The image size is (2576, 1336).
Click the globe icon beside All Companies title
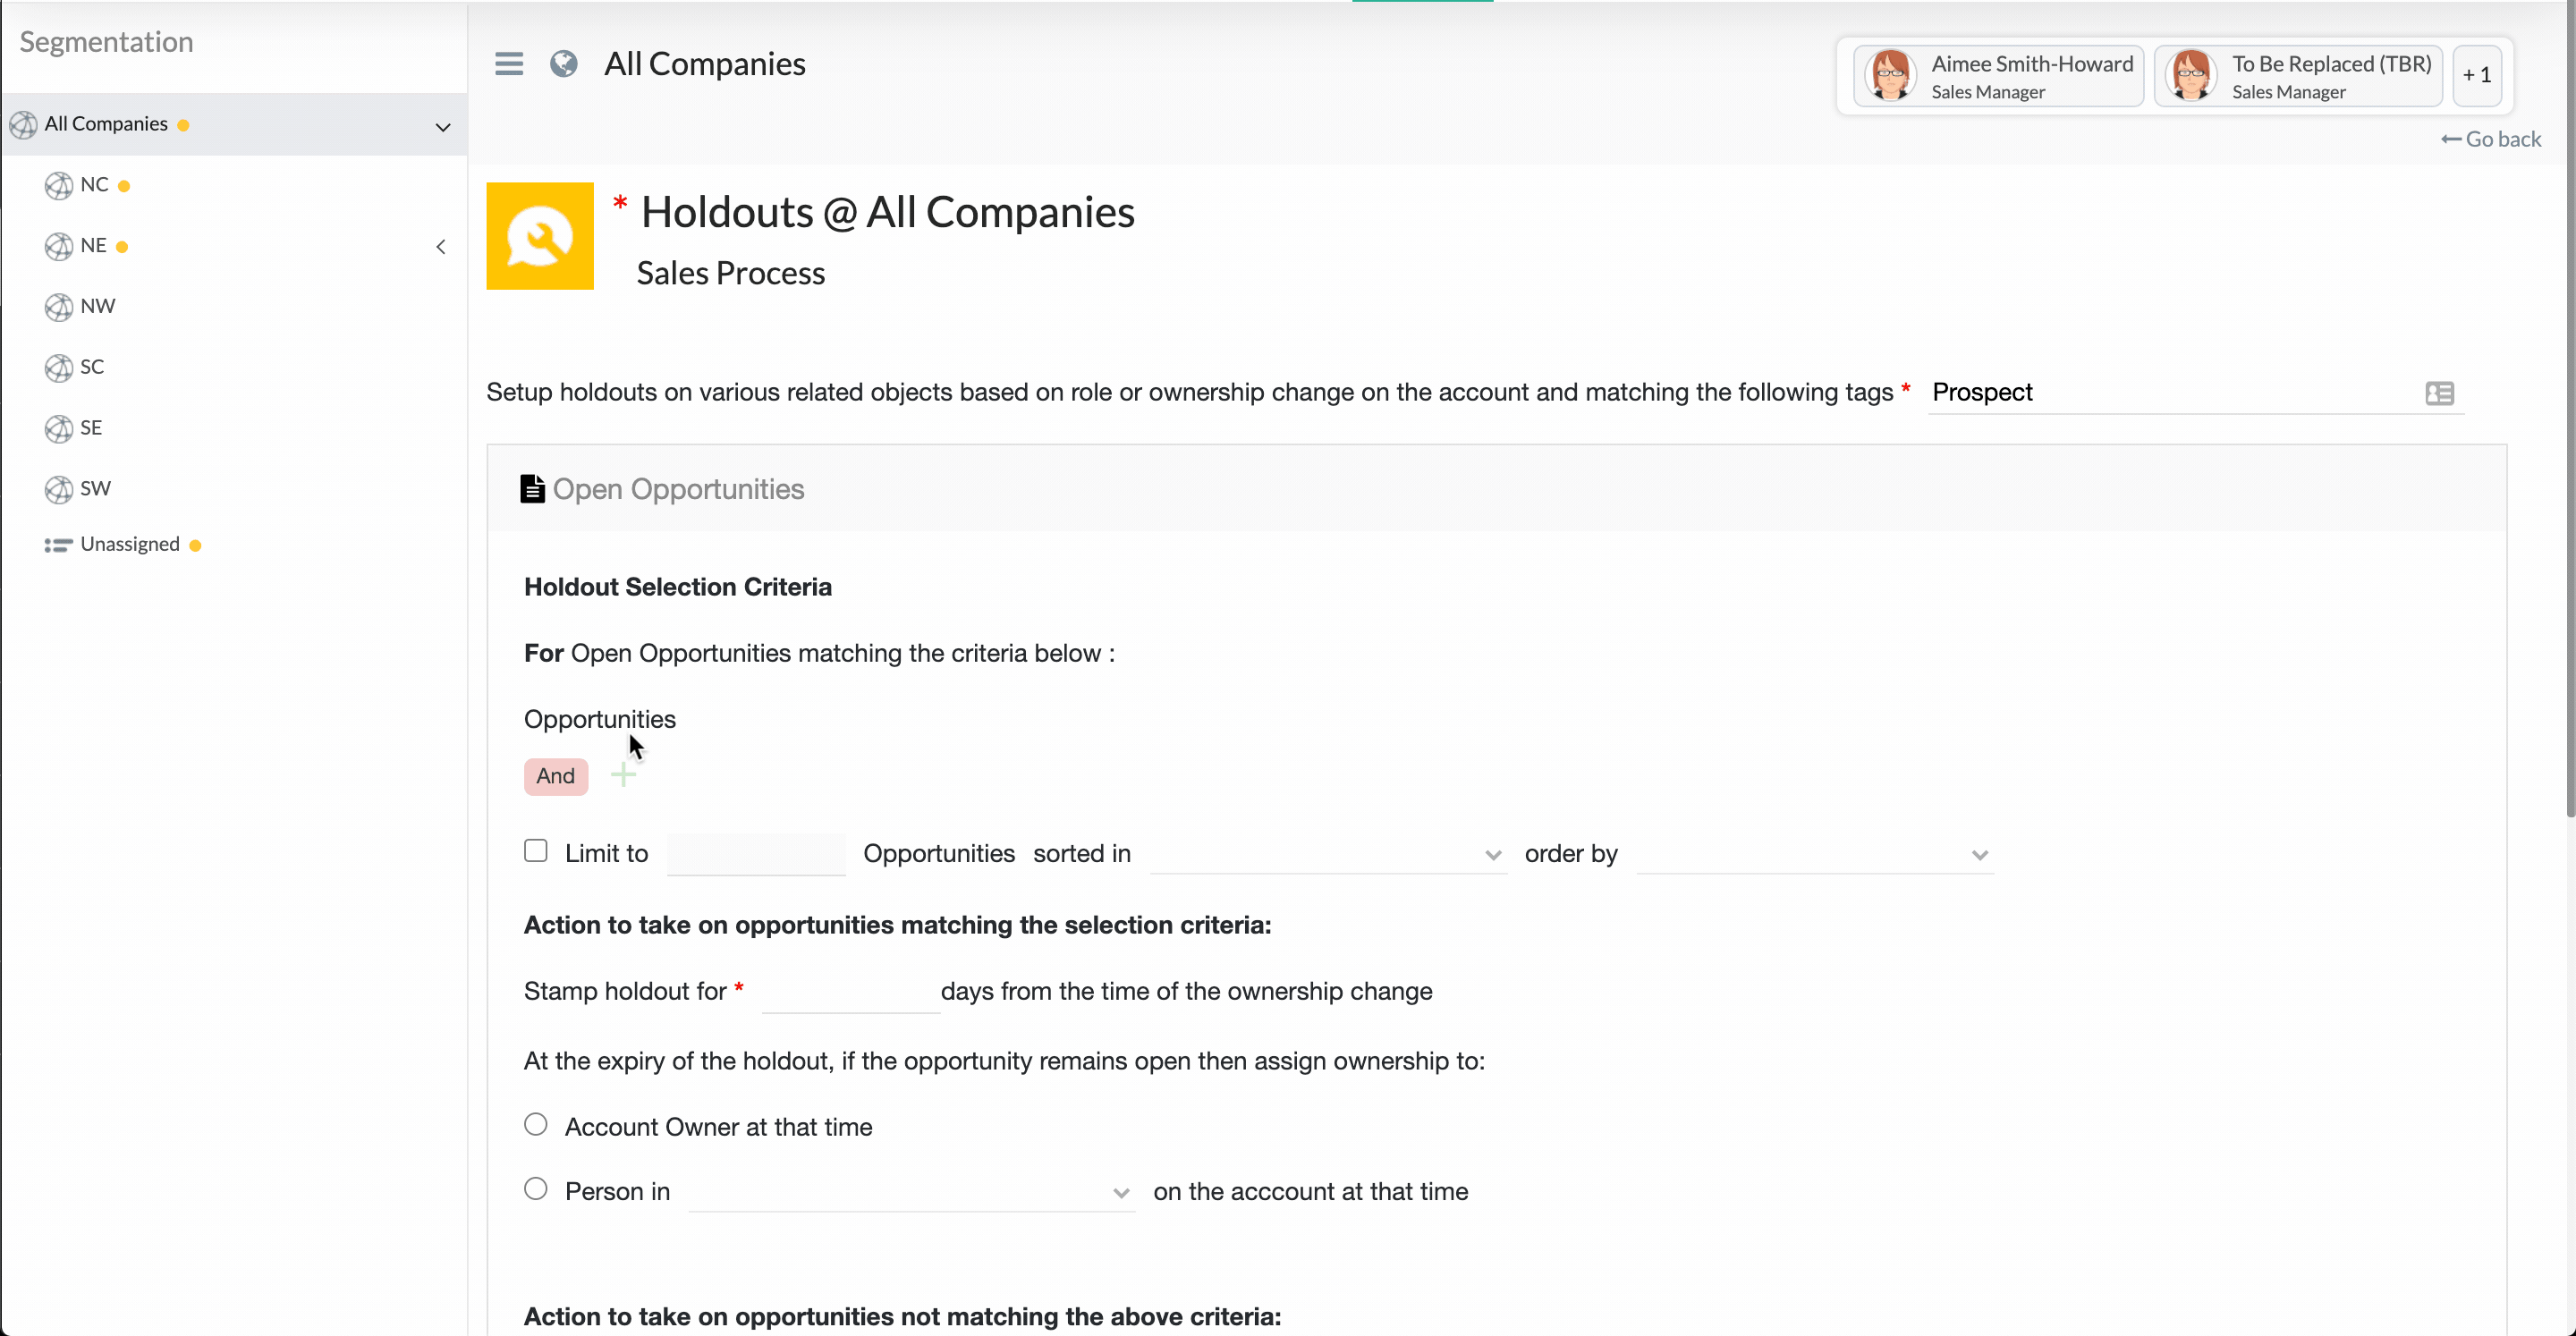(x=564, y=64)
